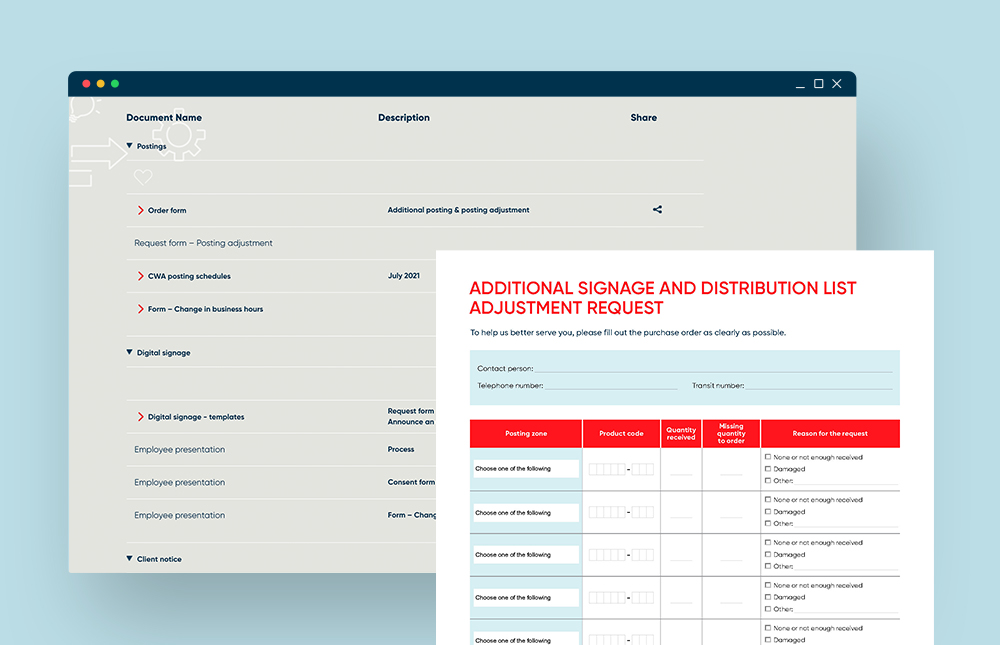Image resolution: width=1000 pixels, height=645 pixels.
Task: Click the first row's Quantity received blank
Action: pyautogui.click(x=681, y=471)
